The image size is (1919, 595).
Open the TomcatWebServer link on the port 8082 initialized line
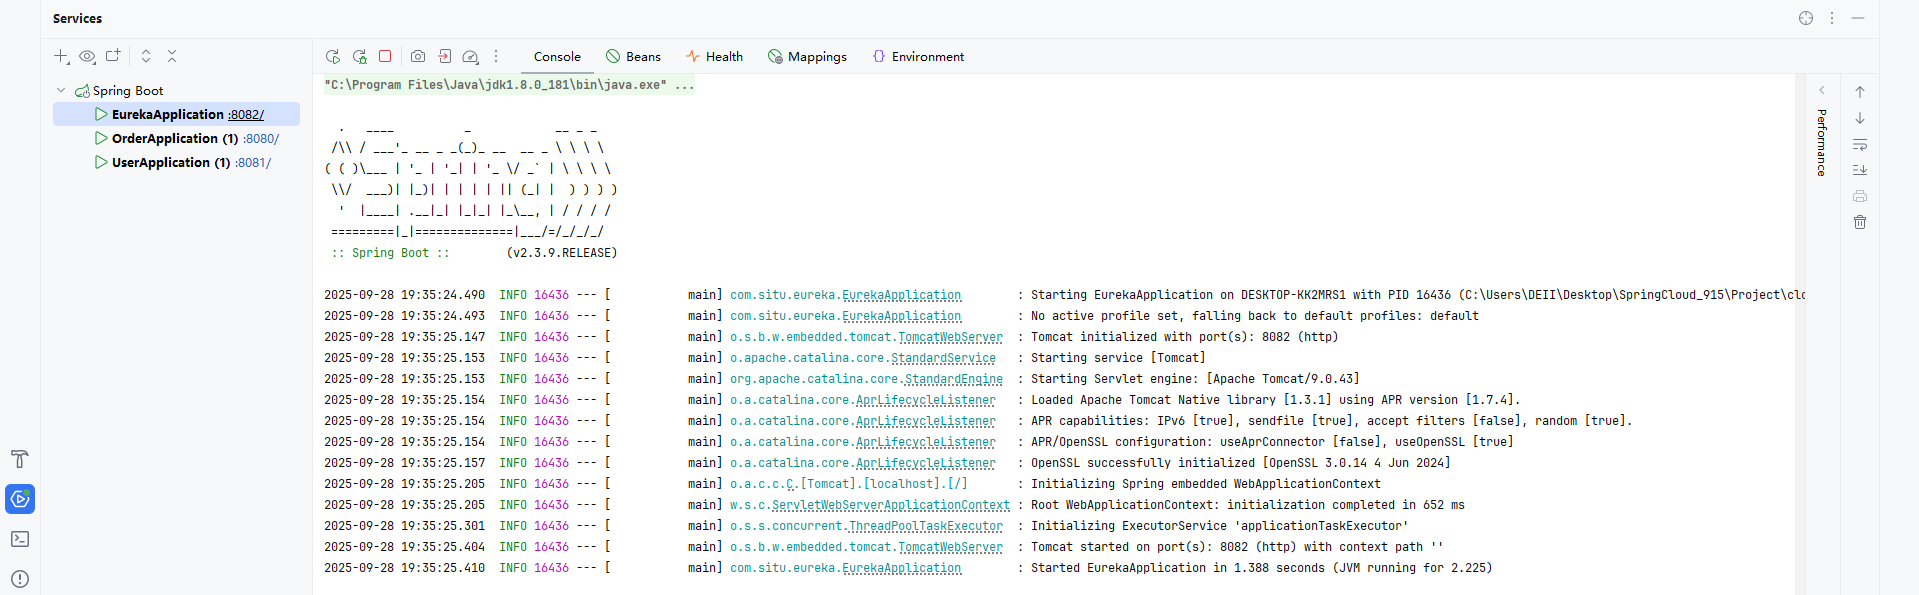950,337
